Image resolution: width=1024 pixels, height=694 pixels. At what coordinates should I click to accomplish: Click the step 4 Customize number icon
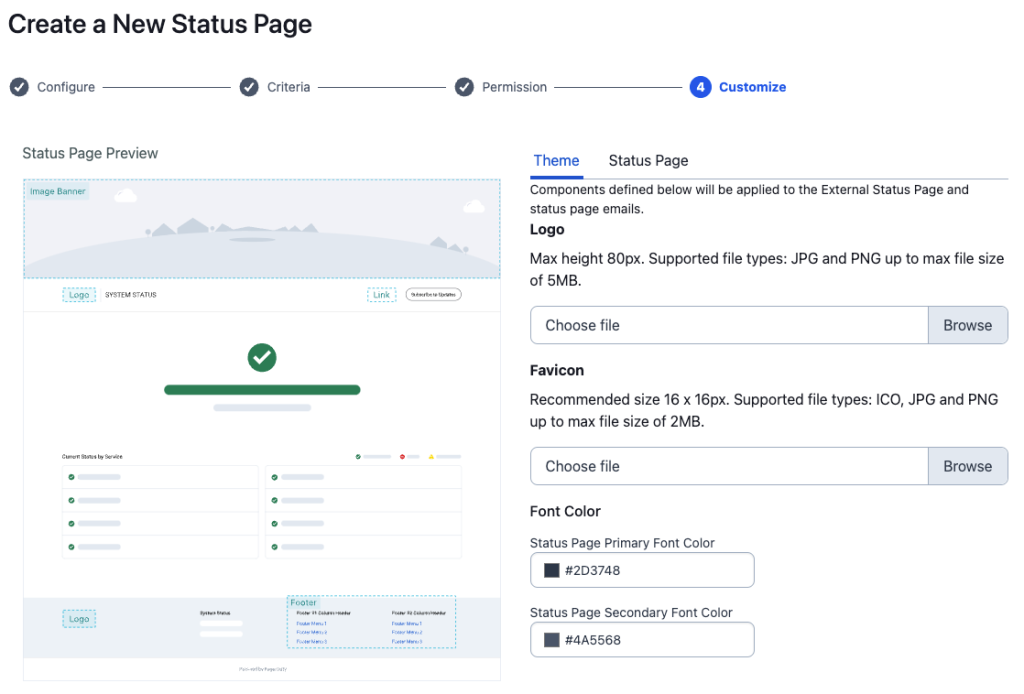click(700, 87)
